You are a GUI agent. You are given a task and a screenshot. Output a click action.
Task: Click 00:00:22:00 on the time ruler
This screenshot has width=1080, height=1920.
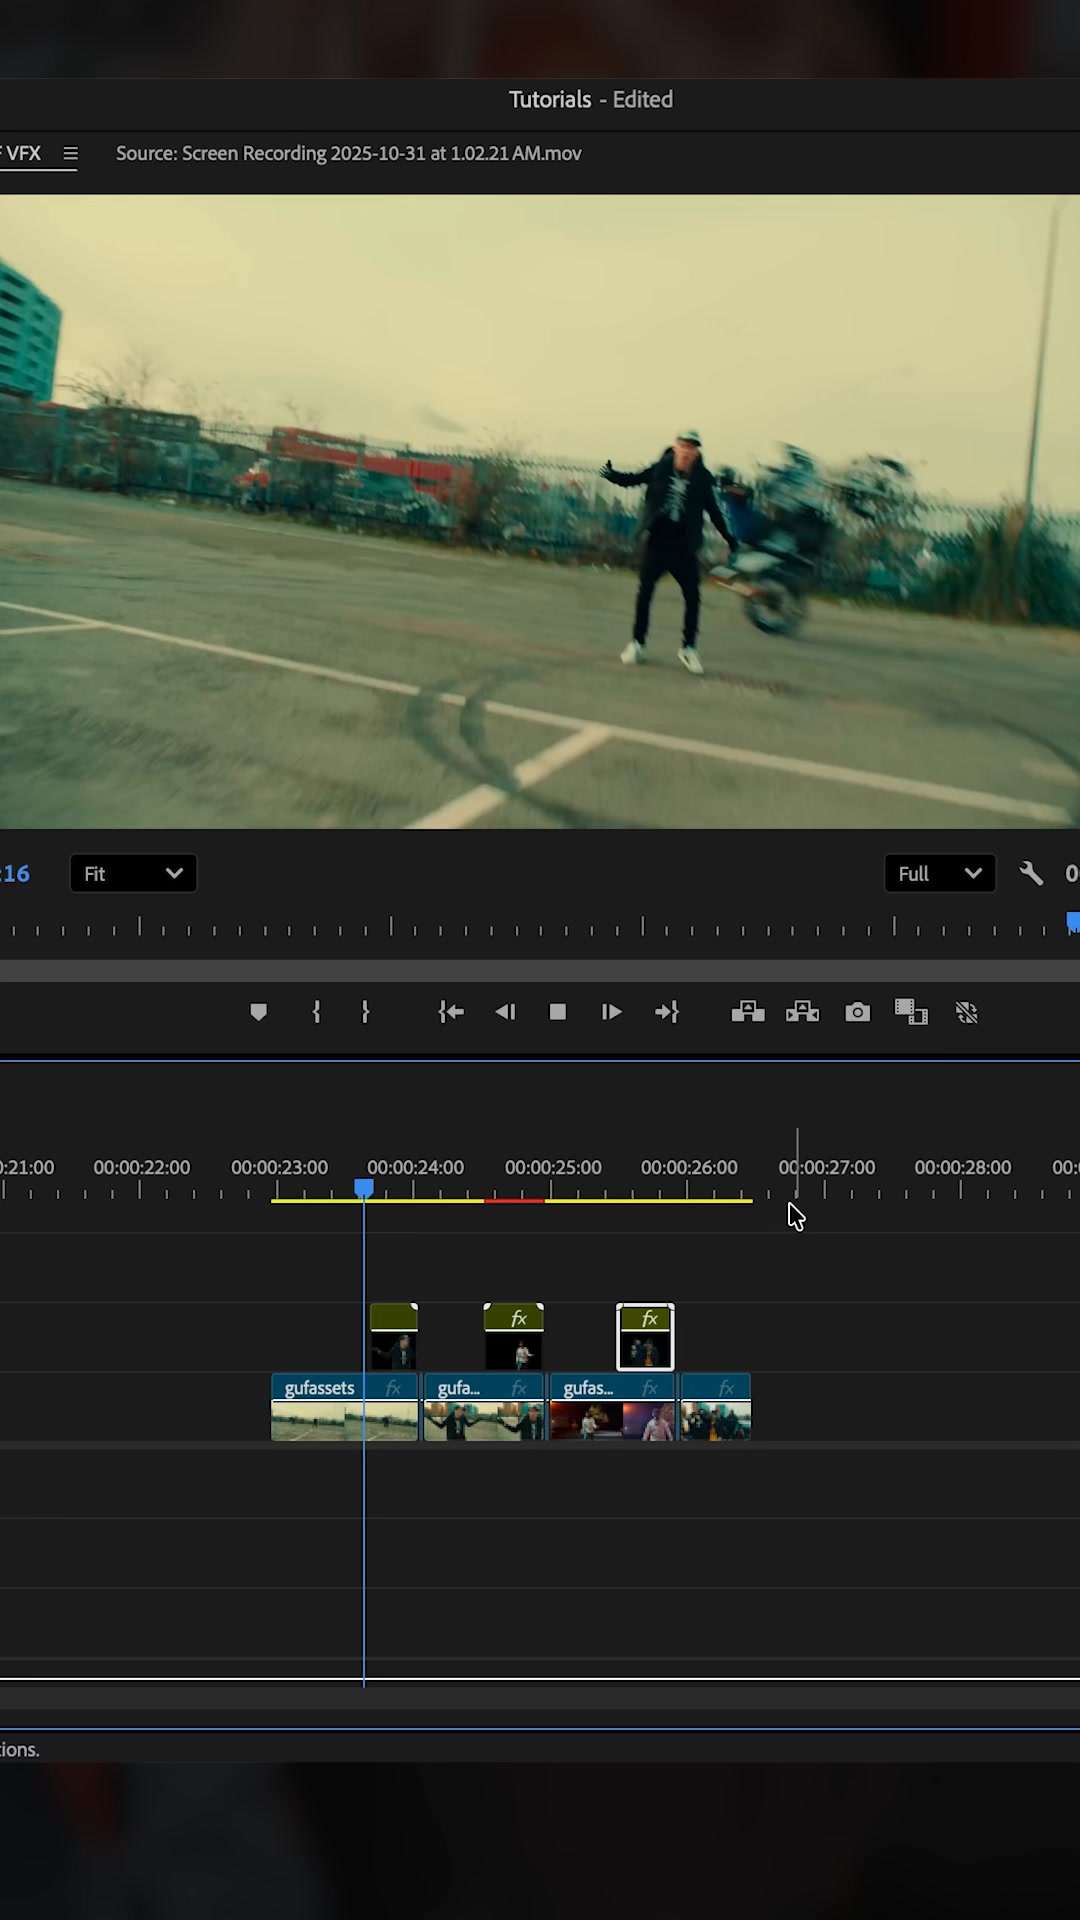pyautogui.click(x=142, y=1167)
